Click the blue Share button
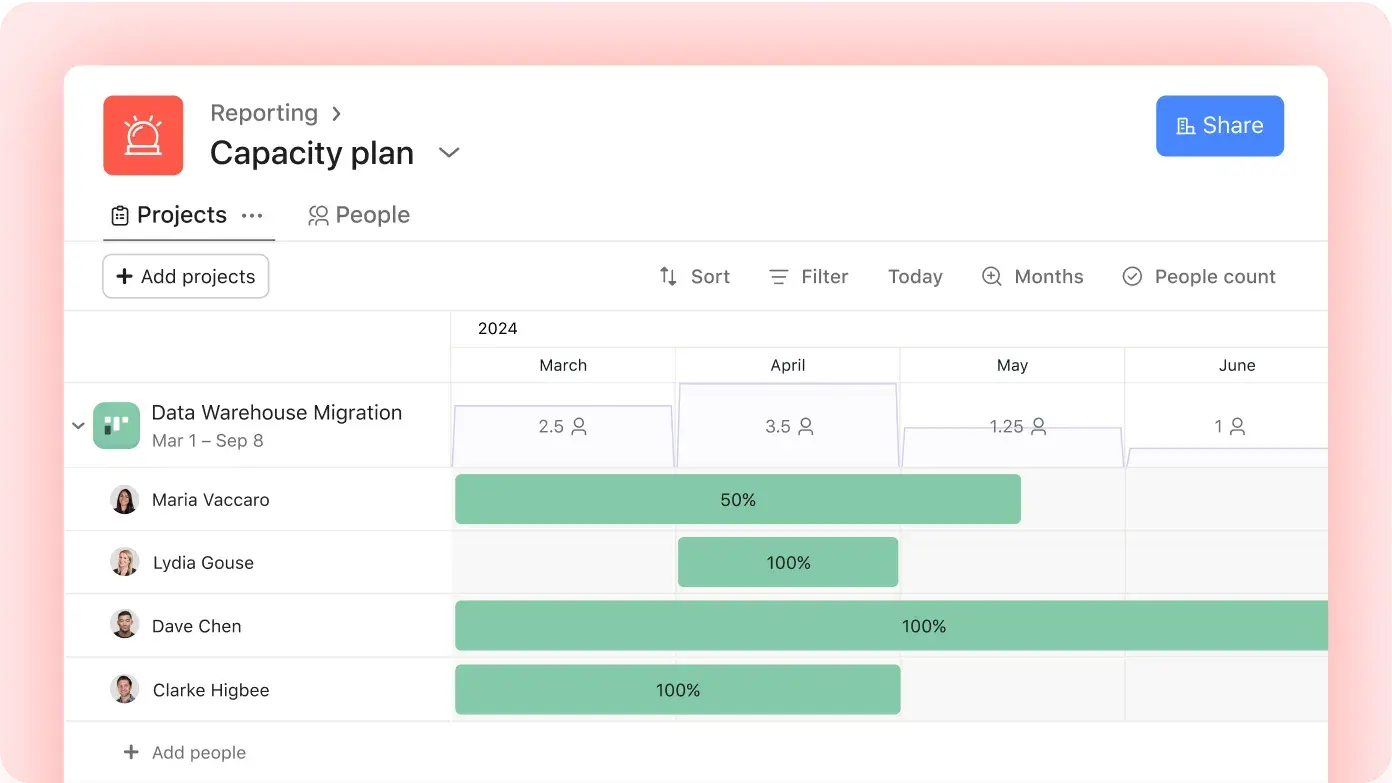Viewport: 1392px width, 783px height. 1219,126
